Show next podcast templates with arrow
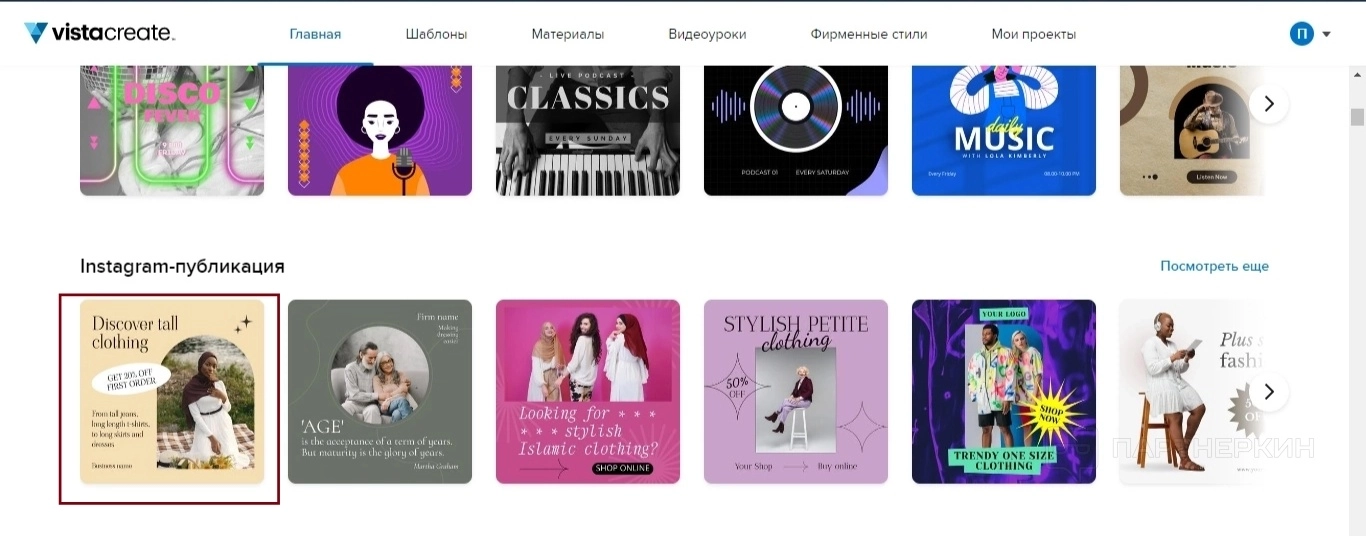 [x=1269, y=103]
